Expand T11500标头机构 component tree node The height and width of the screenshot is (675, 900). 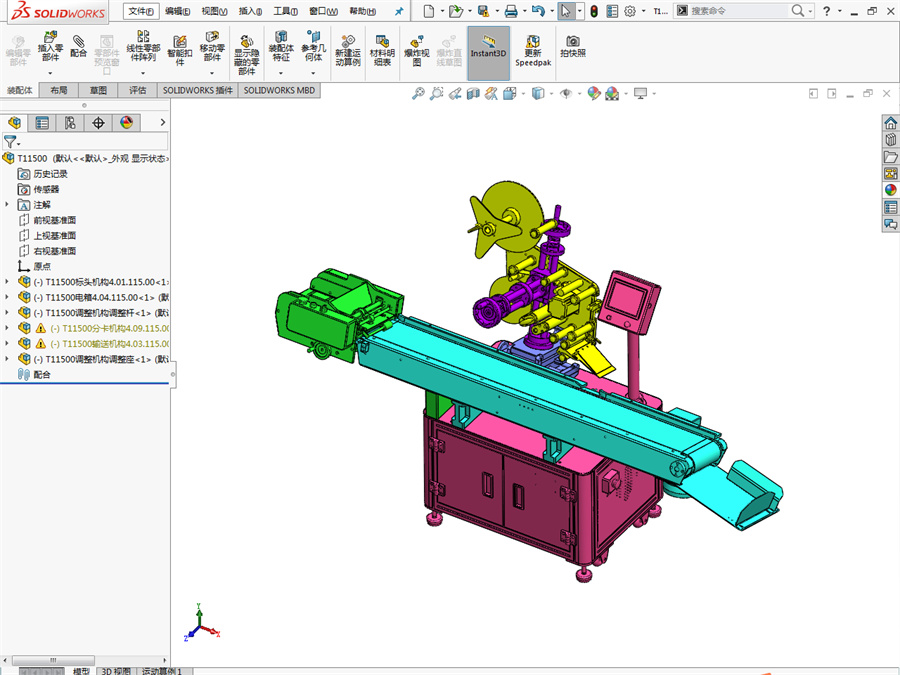tap(8, 282)
